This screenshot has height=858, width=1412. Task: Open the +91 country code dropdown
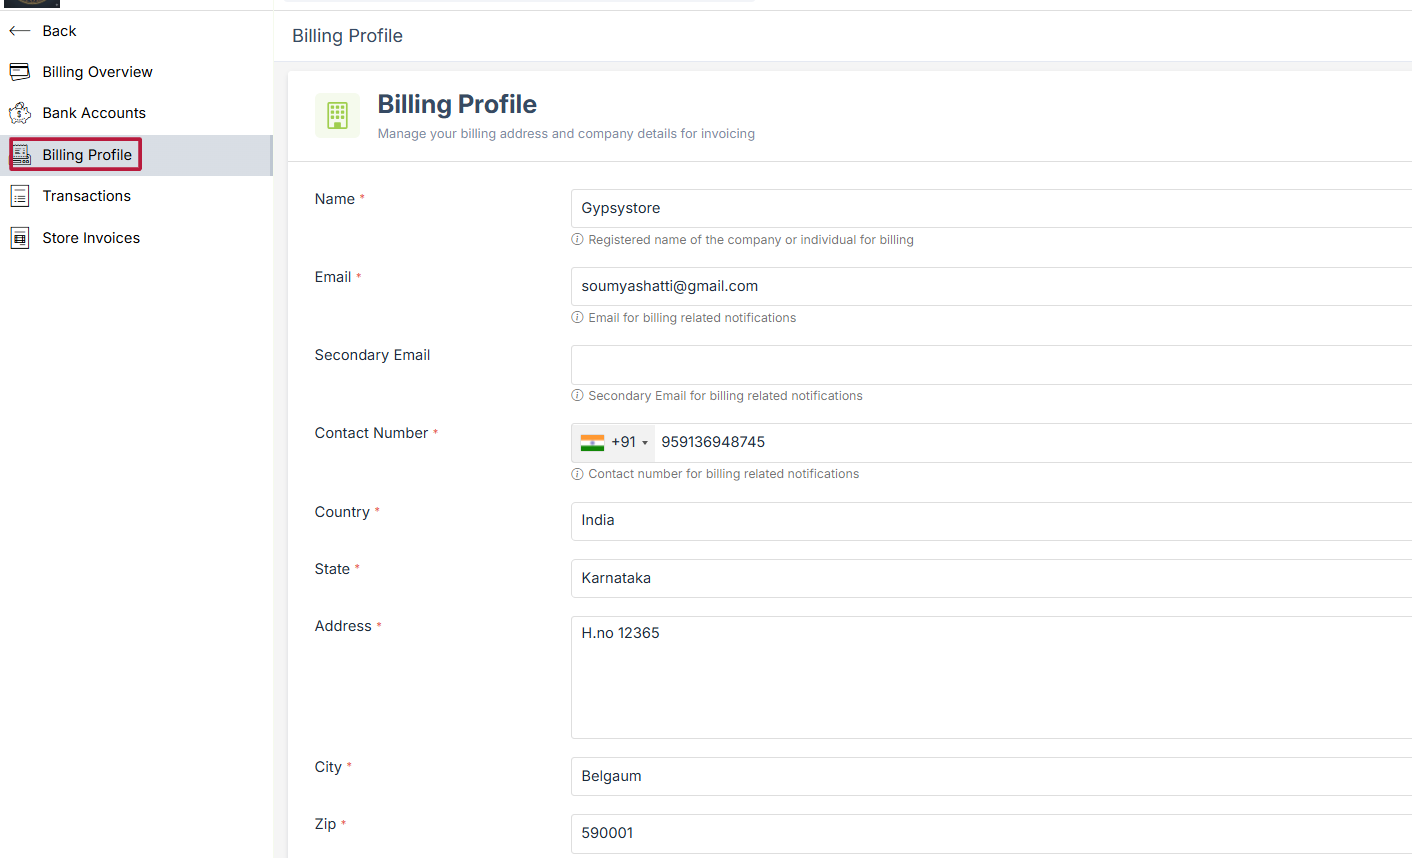tap(630, 442)
